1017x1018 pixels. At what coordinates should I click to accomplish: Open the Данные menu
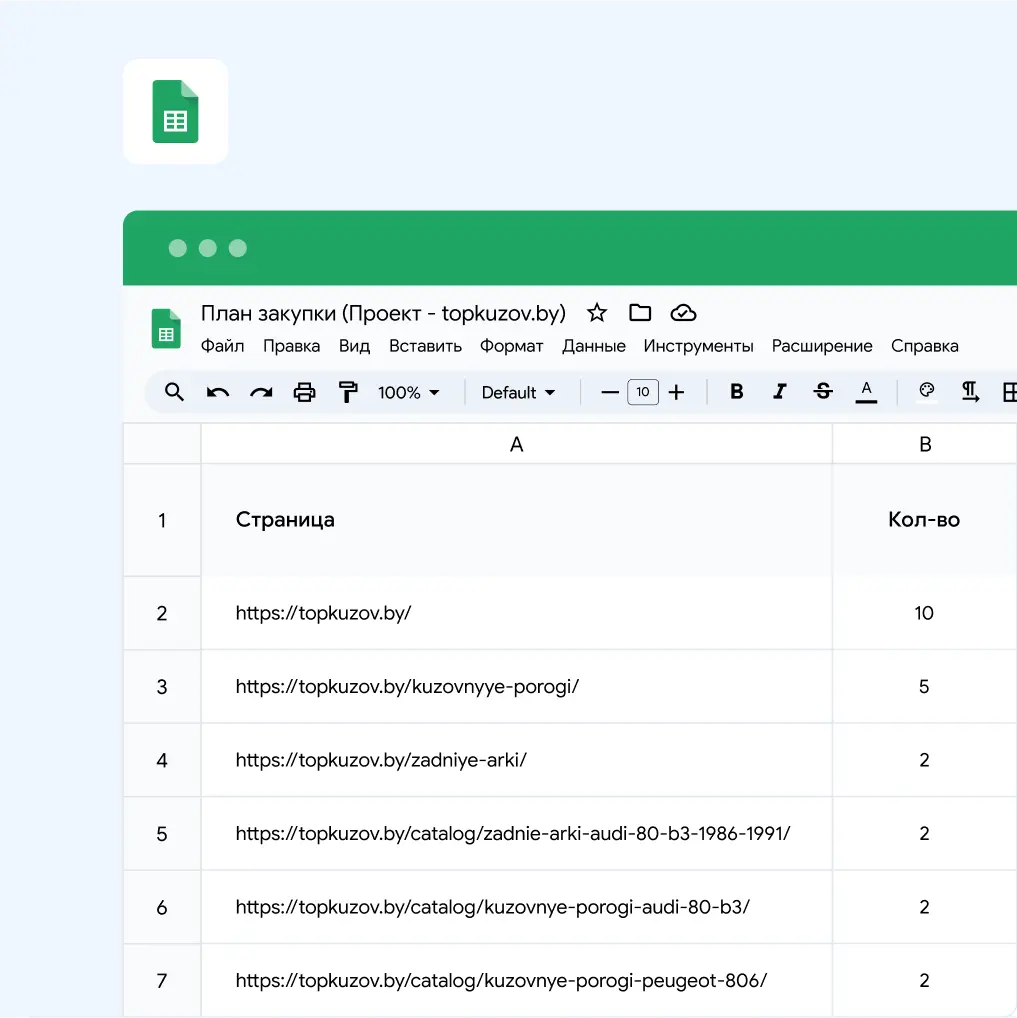pos(593,346)
